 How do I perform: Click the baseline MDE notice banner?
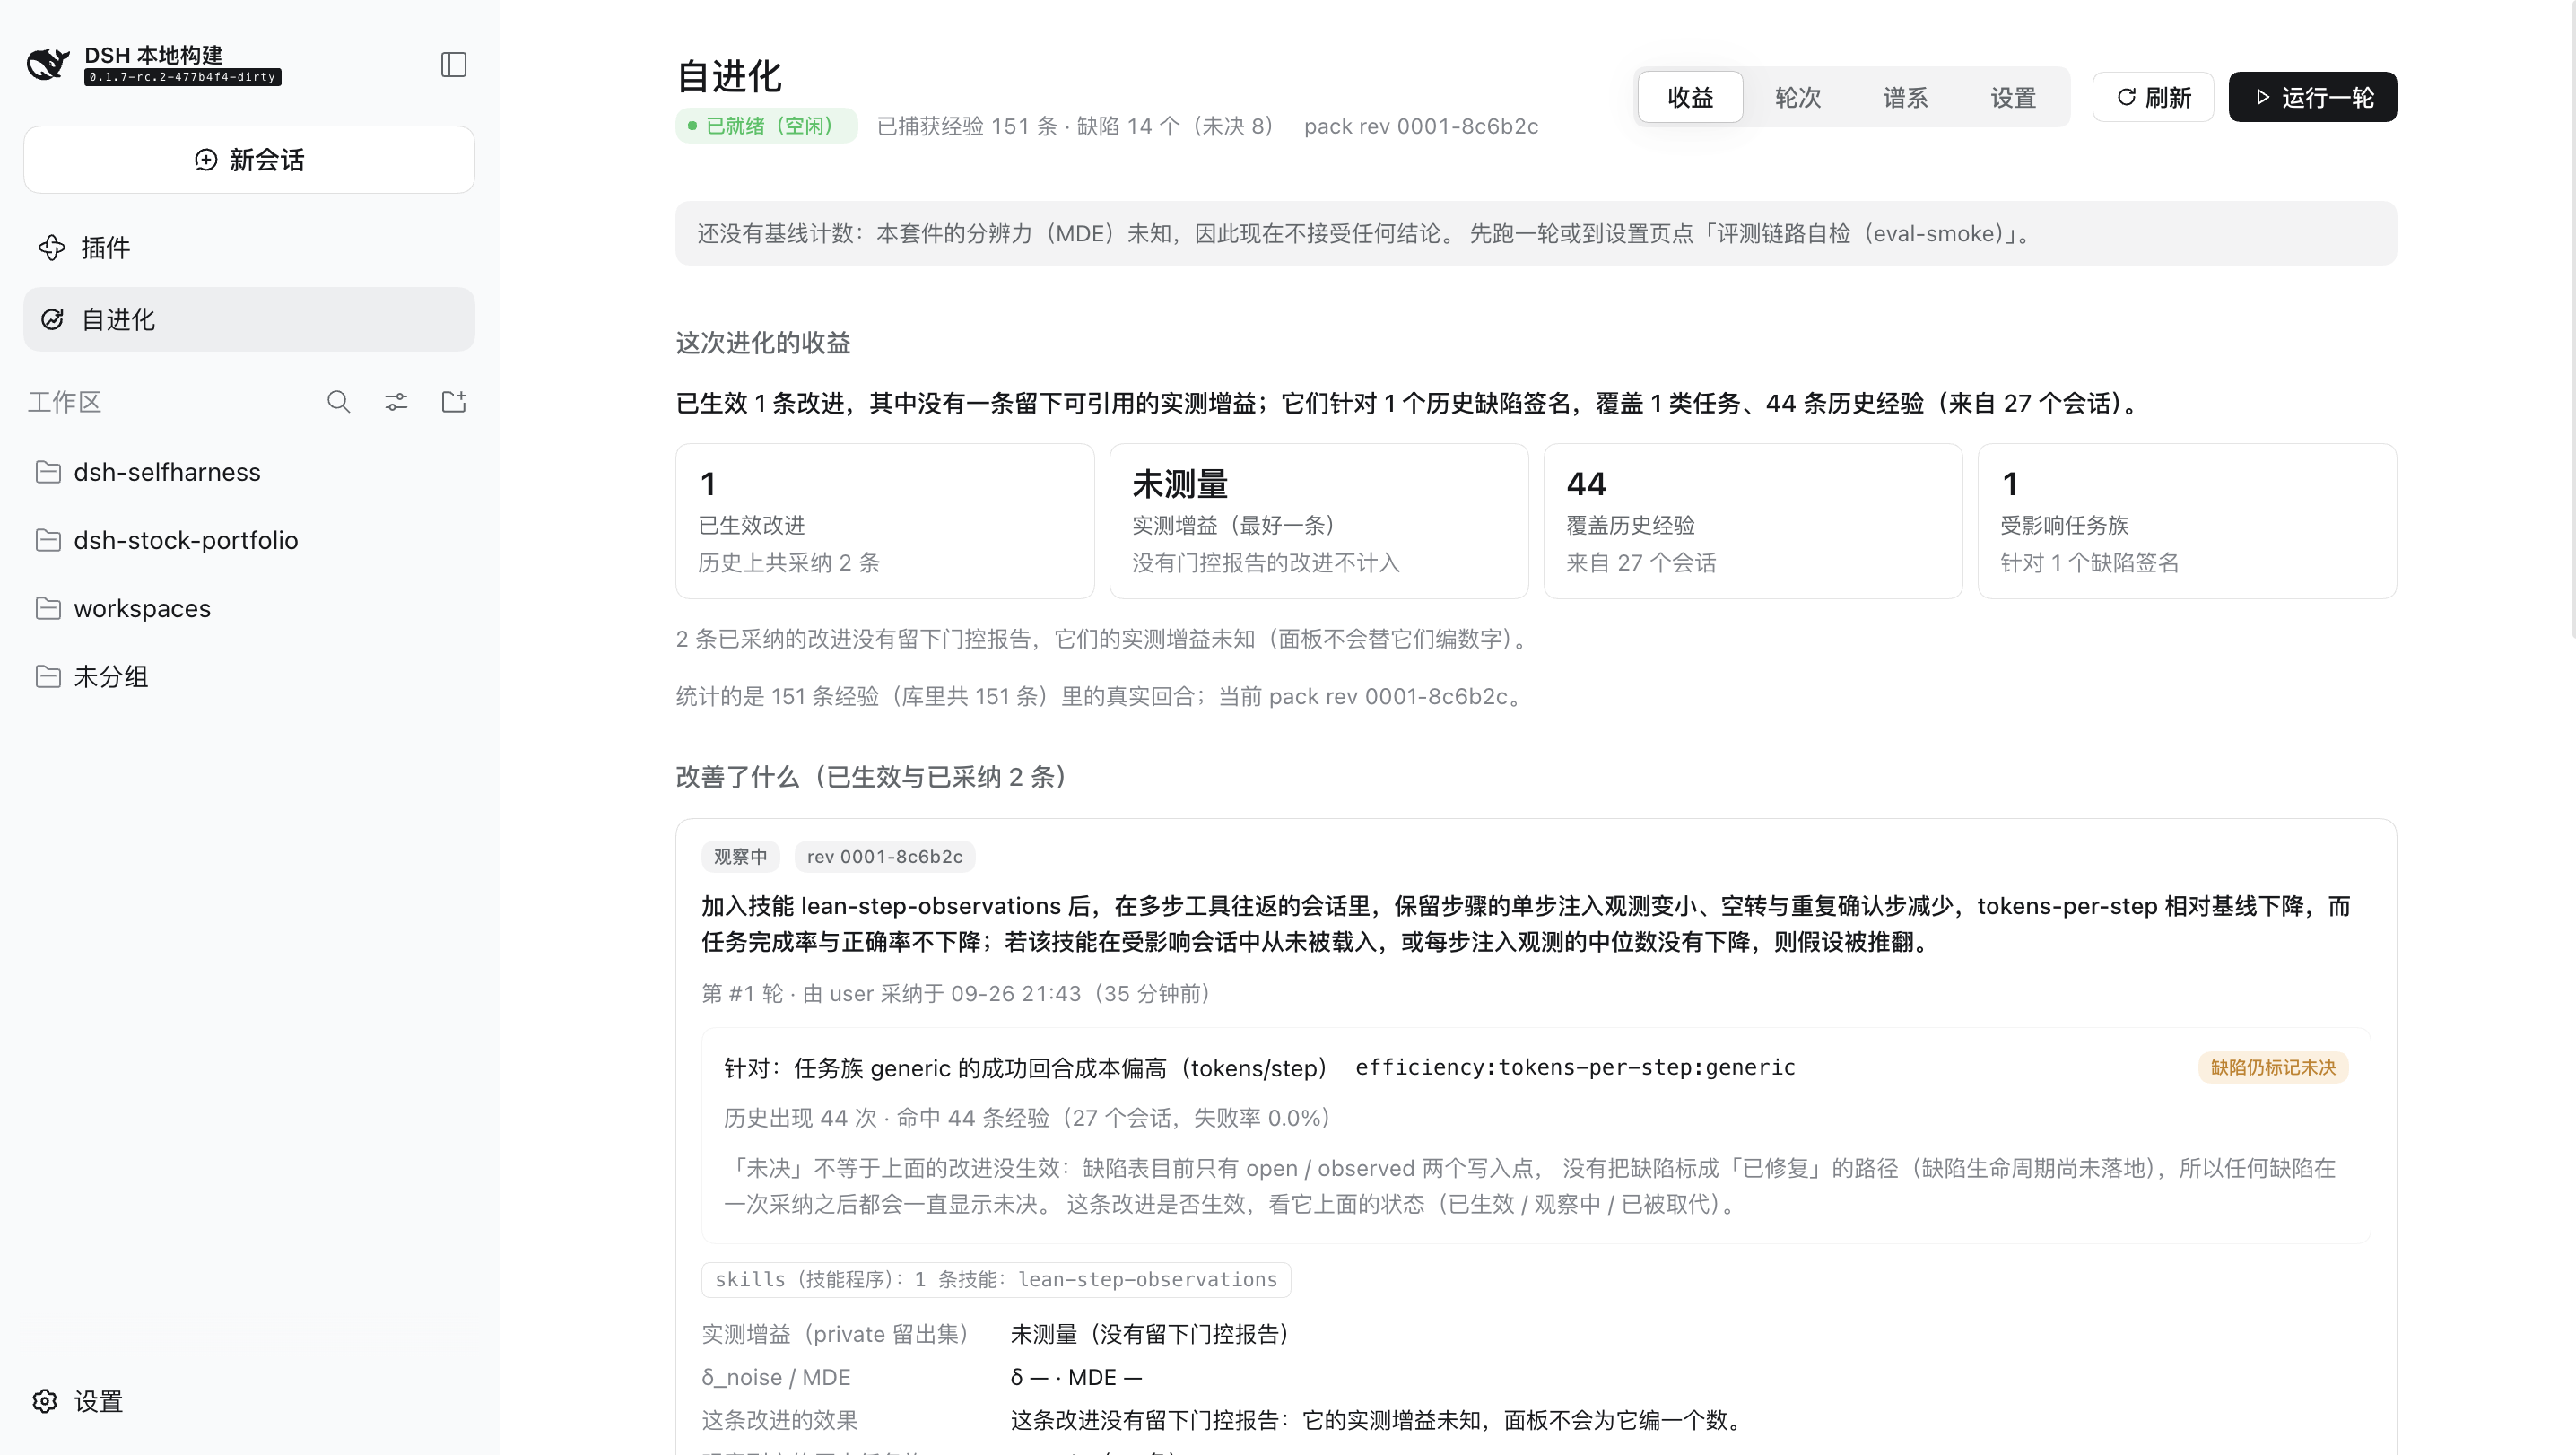(1536, 234)
